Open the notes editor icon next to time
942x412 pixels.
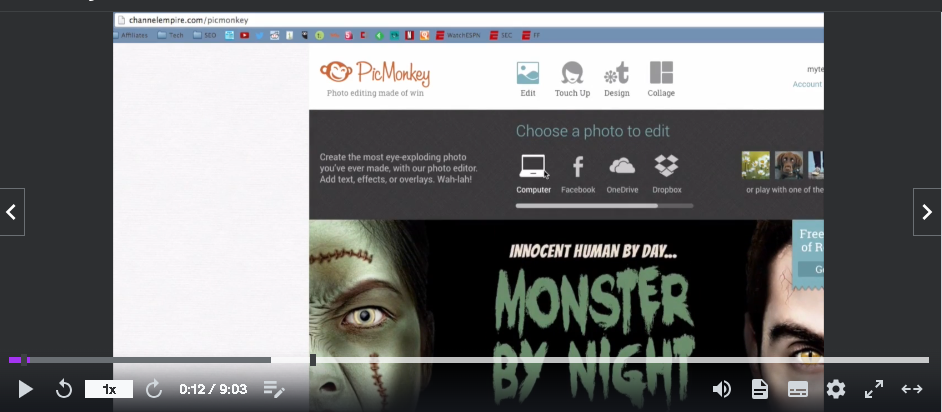pos(274,389)
